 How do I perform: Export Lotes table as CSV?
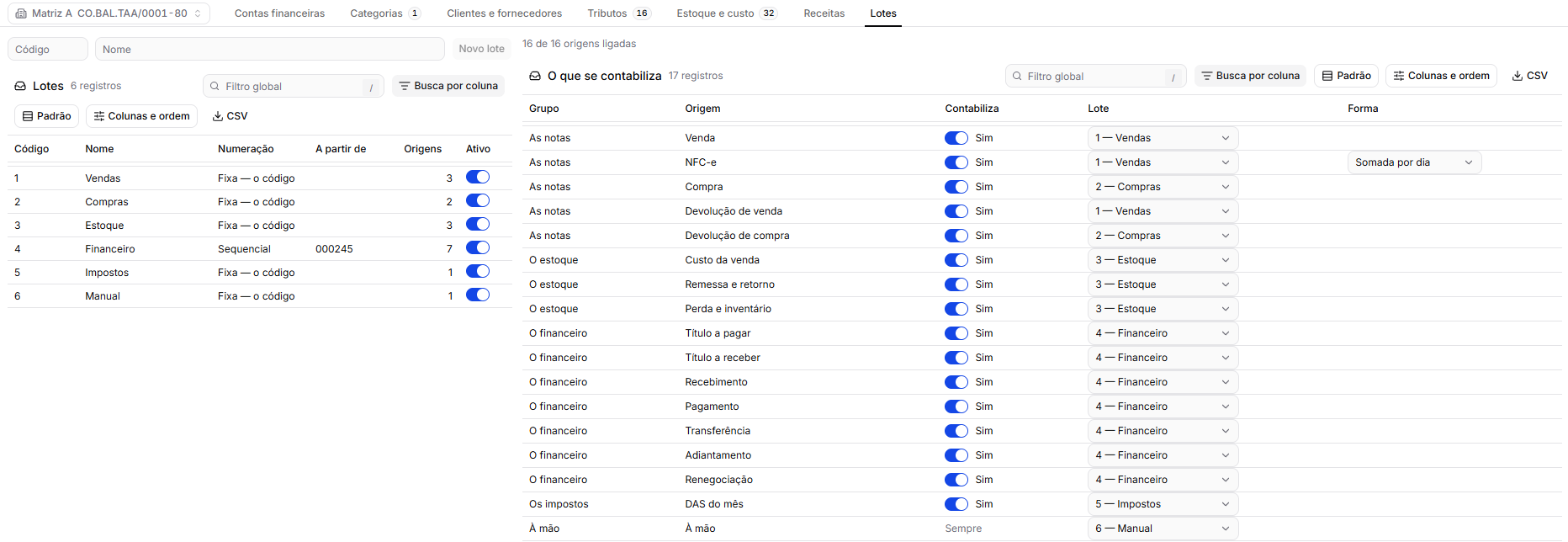click(230, 116)
